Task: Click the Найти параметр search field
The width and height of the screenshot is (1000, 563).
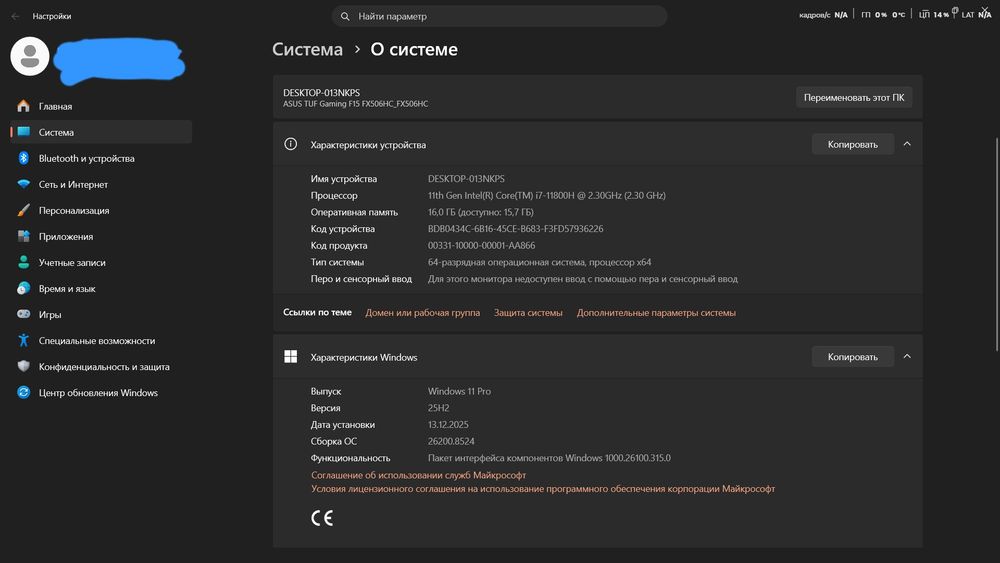Action: 499,17
